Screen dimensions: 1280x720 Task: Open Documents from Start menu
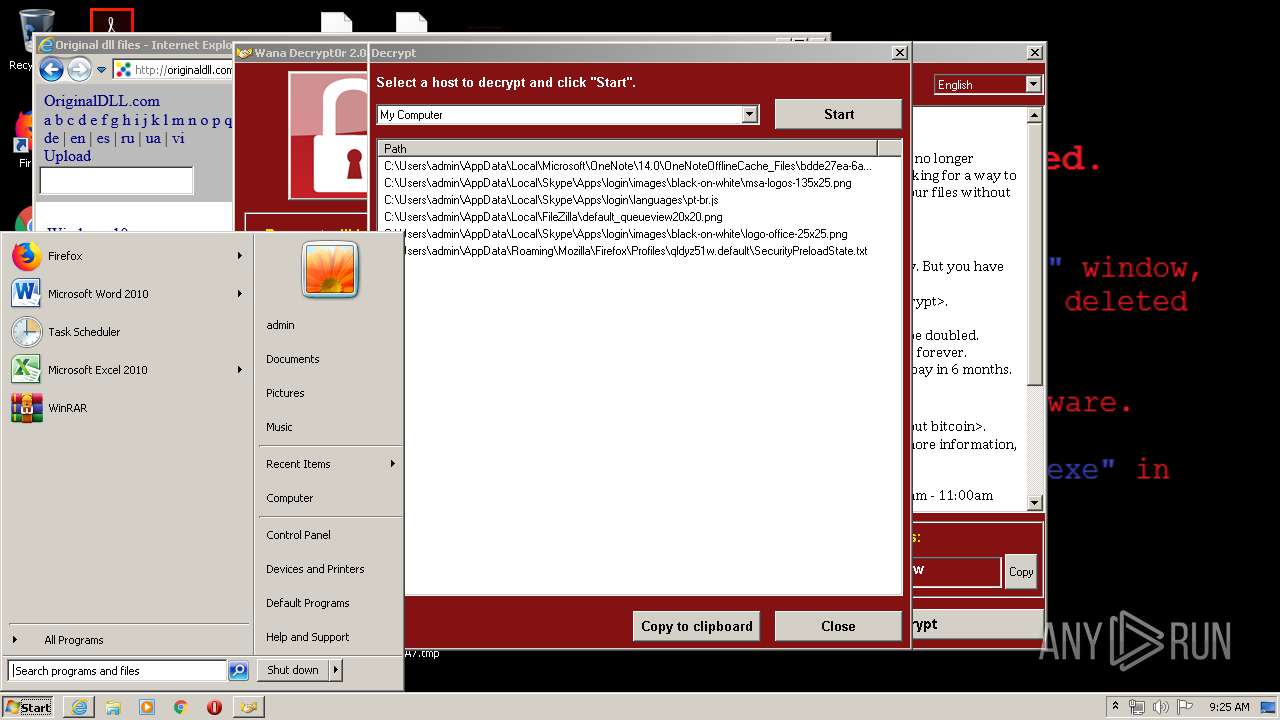tap(293, 359)
